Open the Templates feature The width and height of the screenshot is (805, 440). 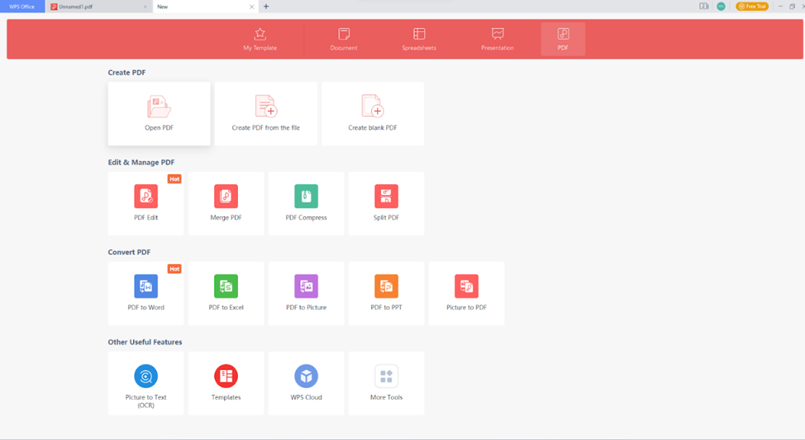point(226,383)
